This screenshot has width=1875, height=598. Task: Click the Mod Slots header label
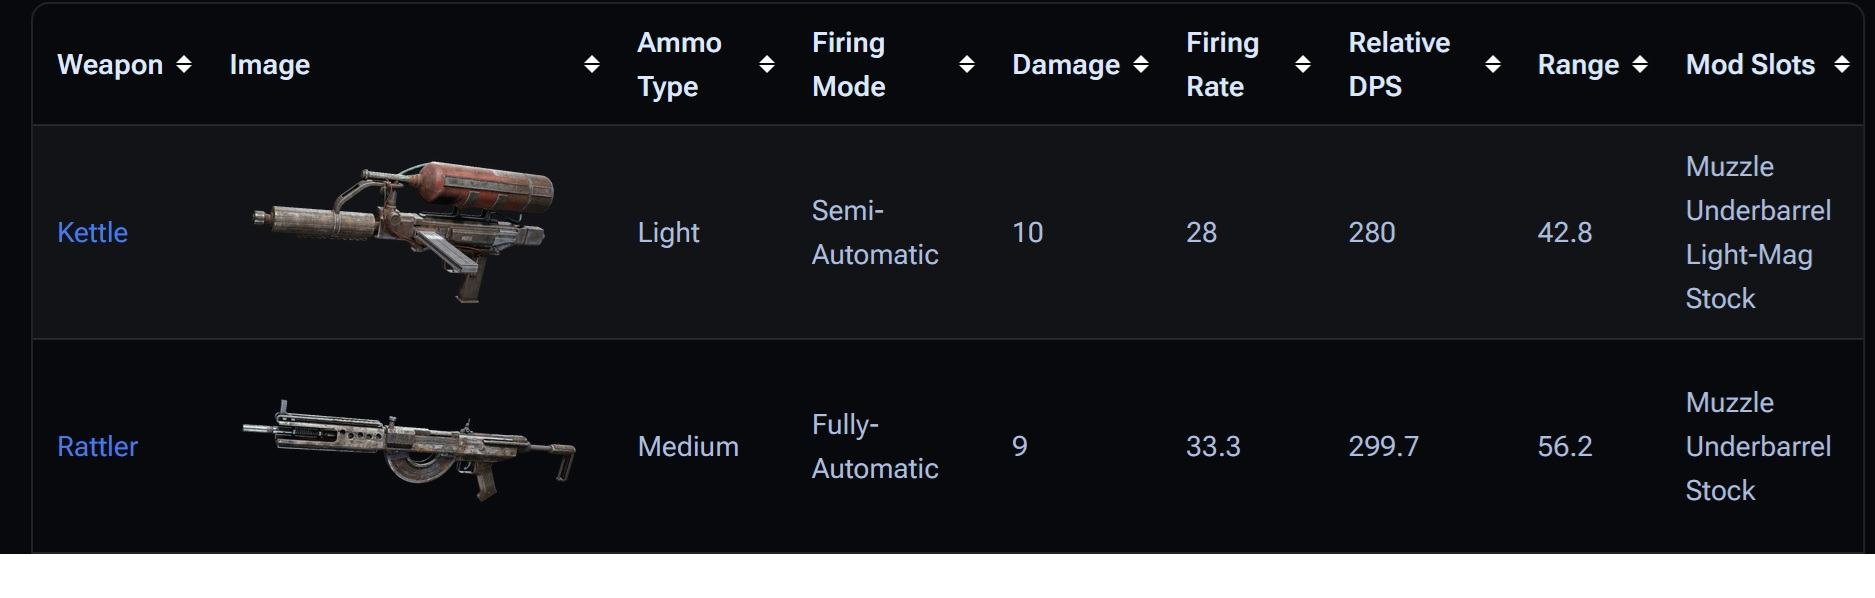1750,64
